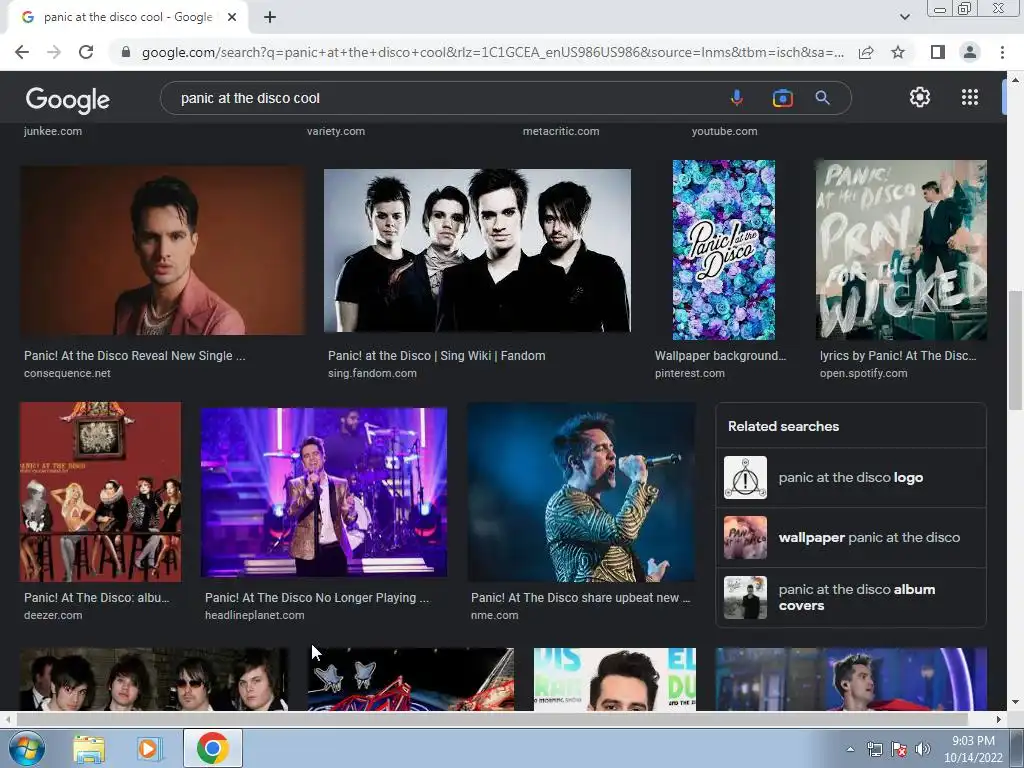Click 'Panic! at the Disco | Sing Wiki | Fandom' link
Screen dimensions: 1024x768
tap(436, 356)
